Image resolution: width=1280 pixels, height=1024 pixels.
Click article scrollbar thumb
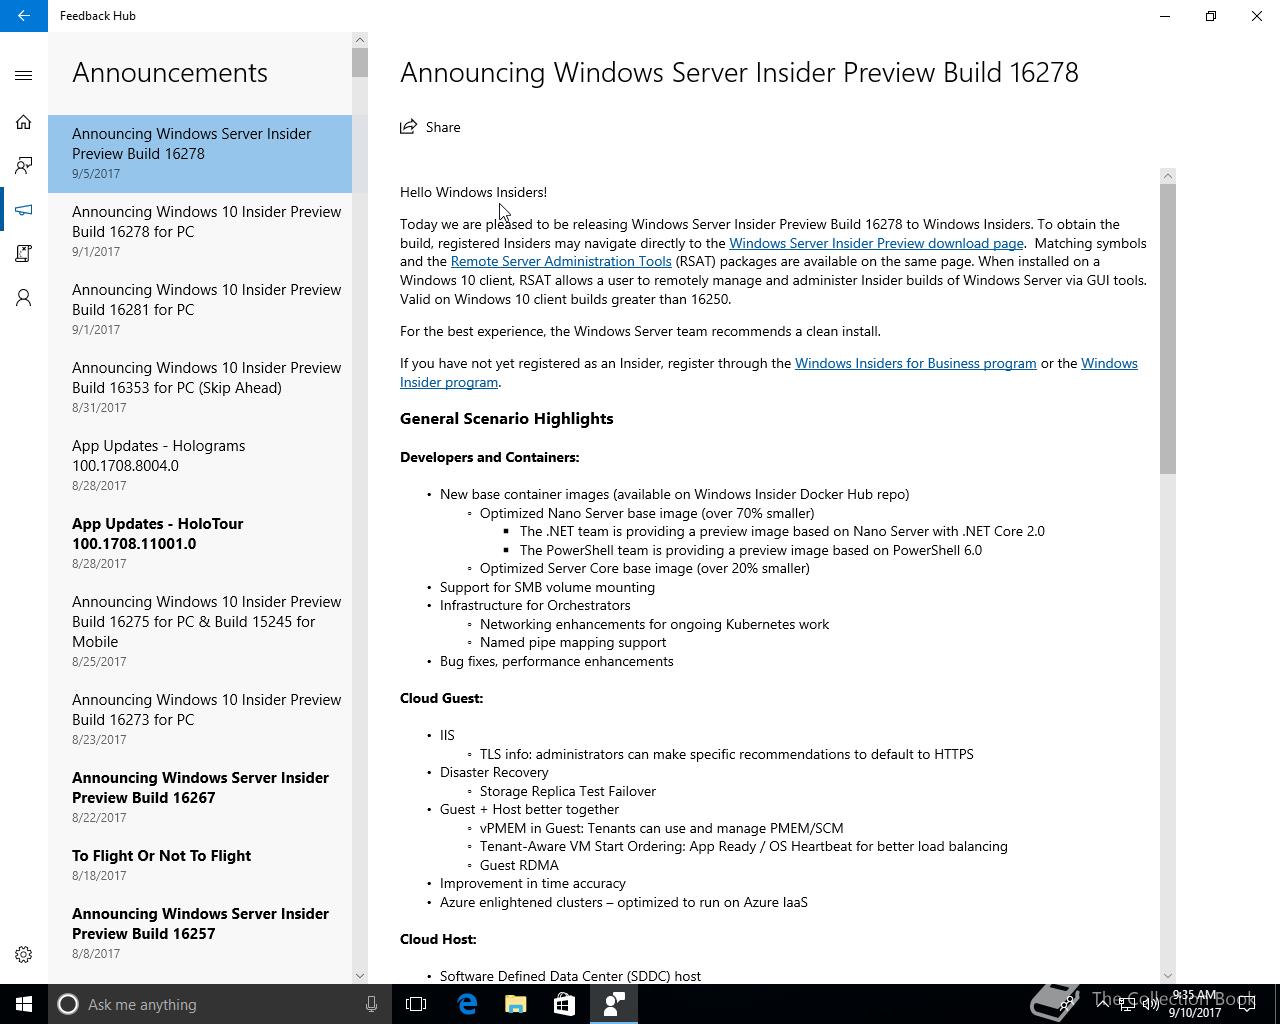pos(1168,329)
